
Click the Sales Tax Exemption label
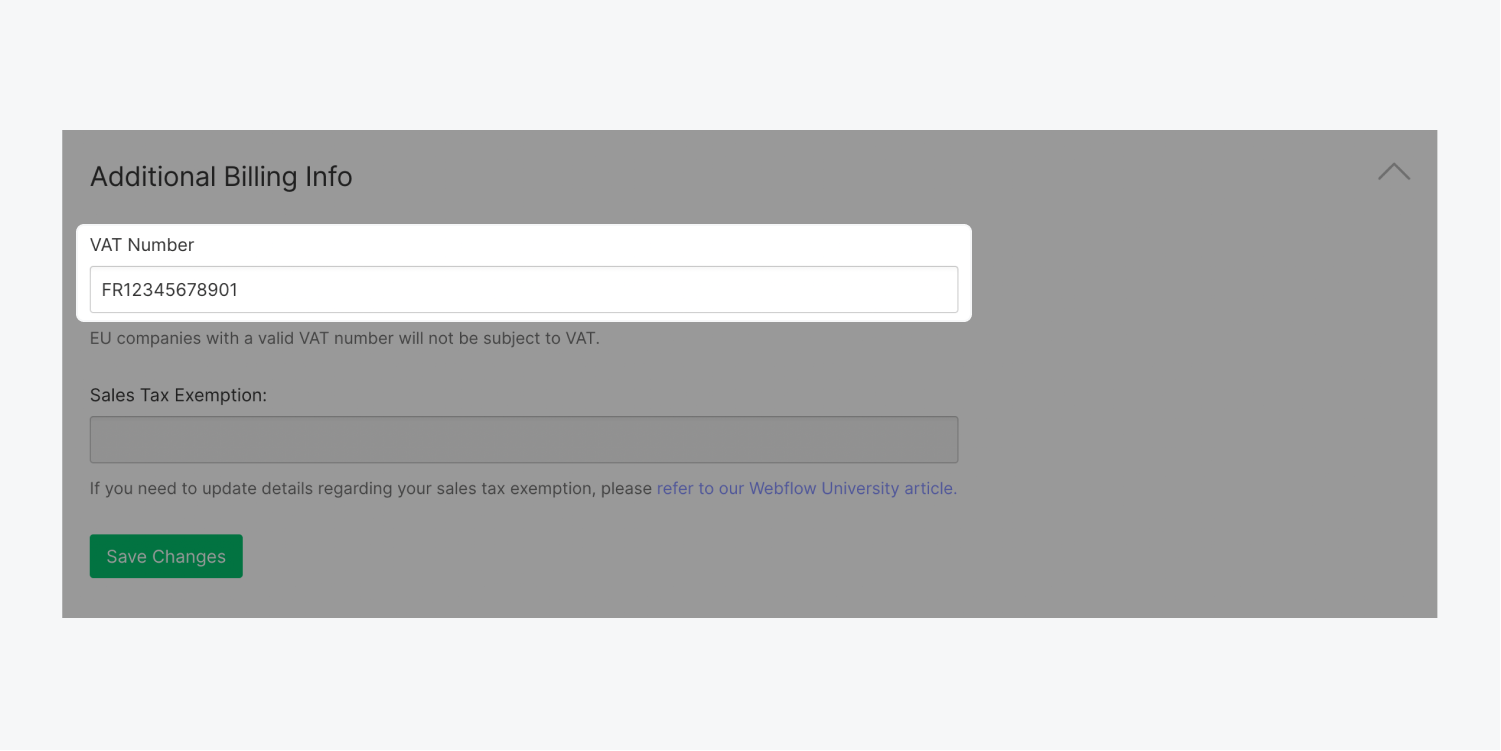[x=179, y=395]
